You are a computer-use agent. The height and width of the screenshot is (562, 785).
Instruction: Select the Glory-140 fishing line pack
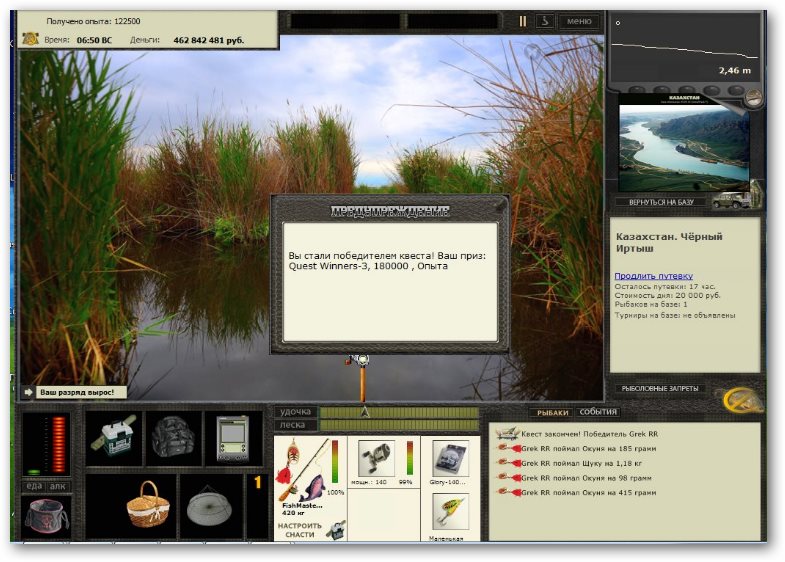point(450,458)
